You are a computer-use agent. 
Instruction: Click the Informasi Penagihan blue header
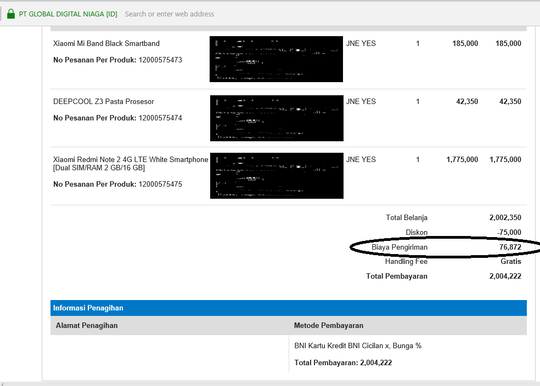pyautogui.click(x=288, y=308)
